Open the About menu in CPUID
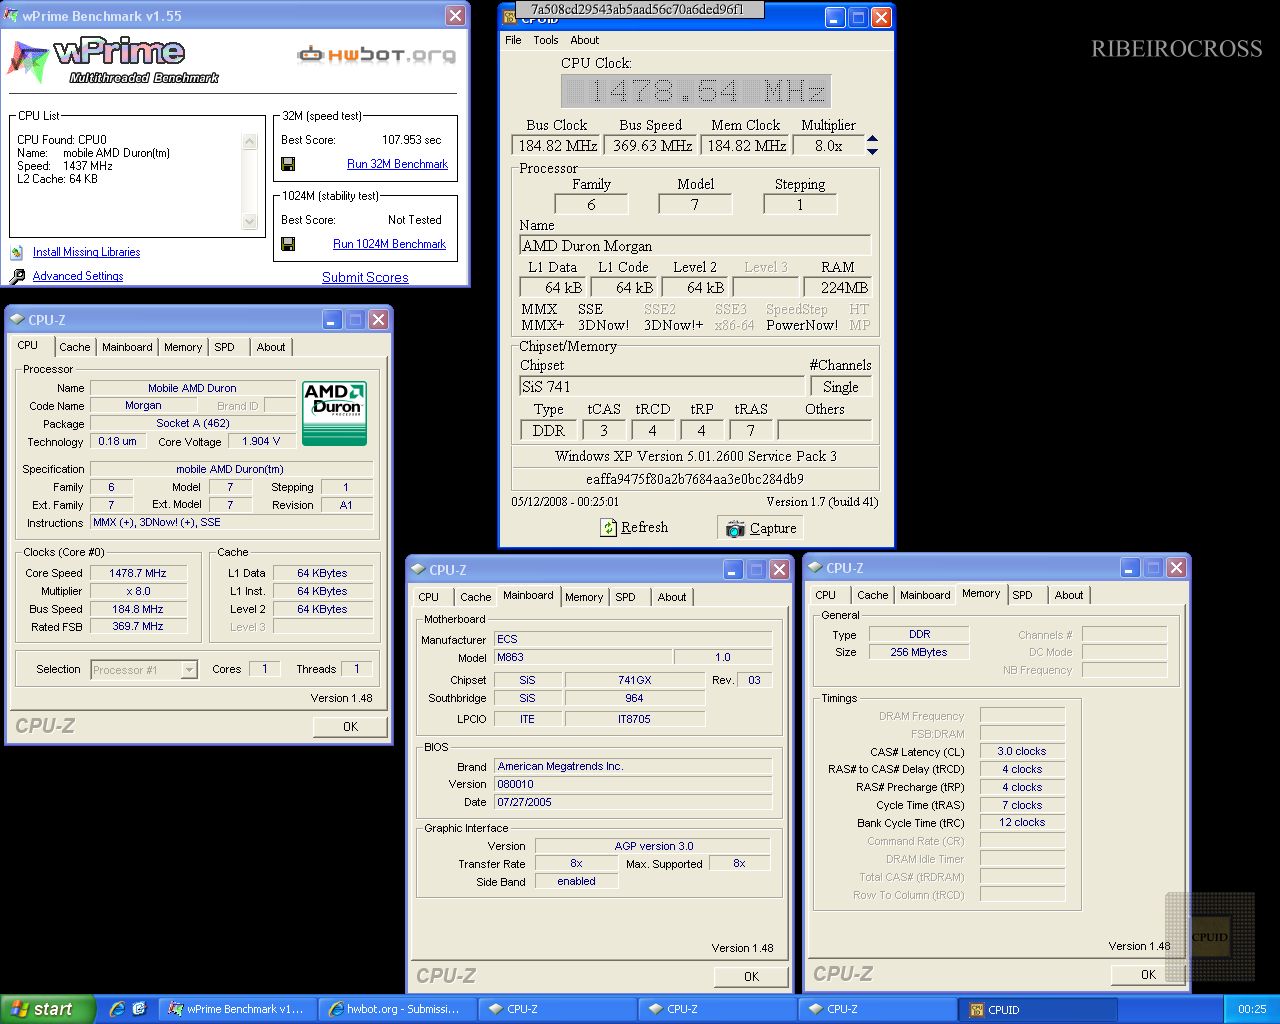 [585, 40]
